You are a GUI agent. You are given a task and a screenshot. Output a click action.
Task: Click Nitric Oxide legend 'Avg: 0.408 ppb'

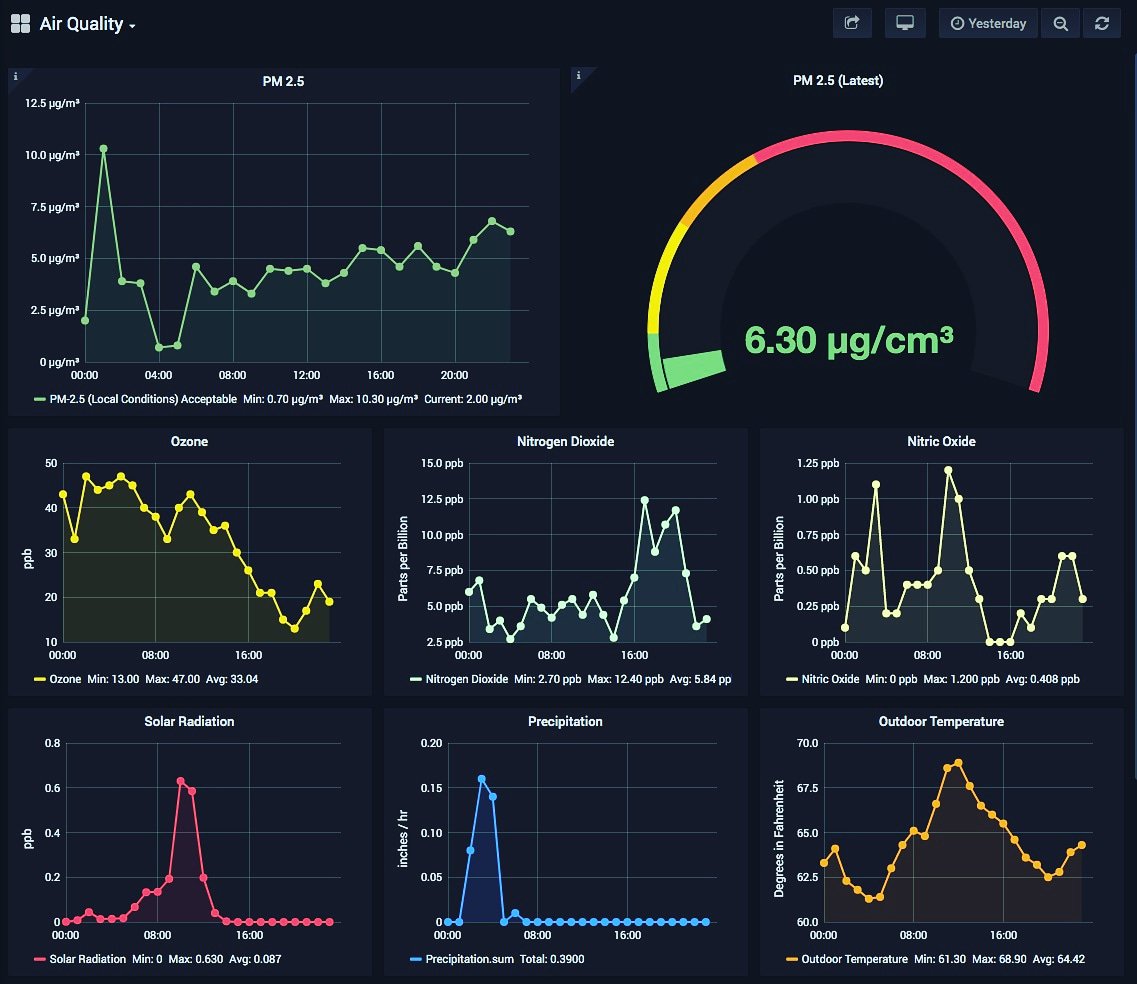click(x=1043, y=679)
